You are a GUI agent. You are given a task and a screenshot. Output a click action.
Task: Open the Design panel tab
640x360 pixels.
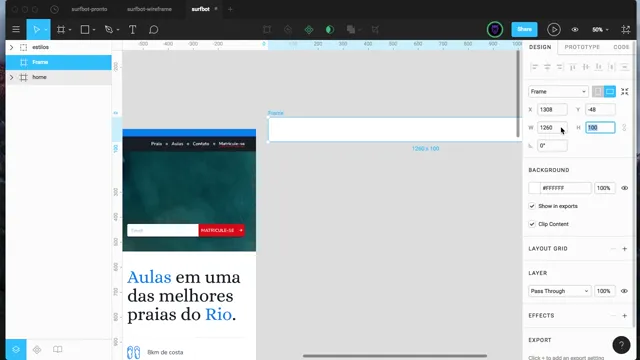tap(540, 47)
